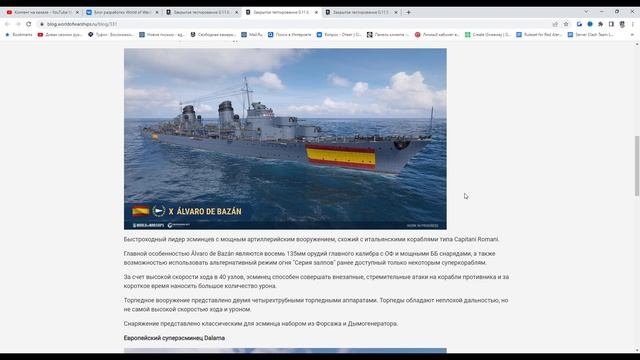
Task: Click the blue circle extension icon
Action: (x=590, y=24)
